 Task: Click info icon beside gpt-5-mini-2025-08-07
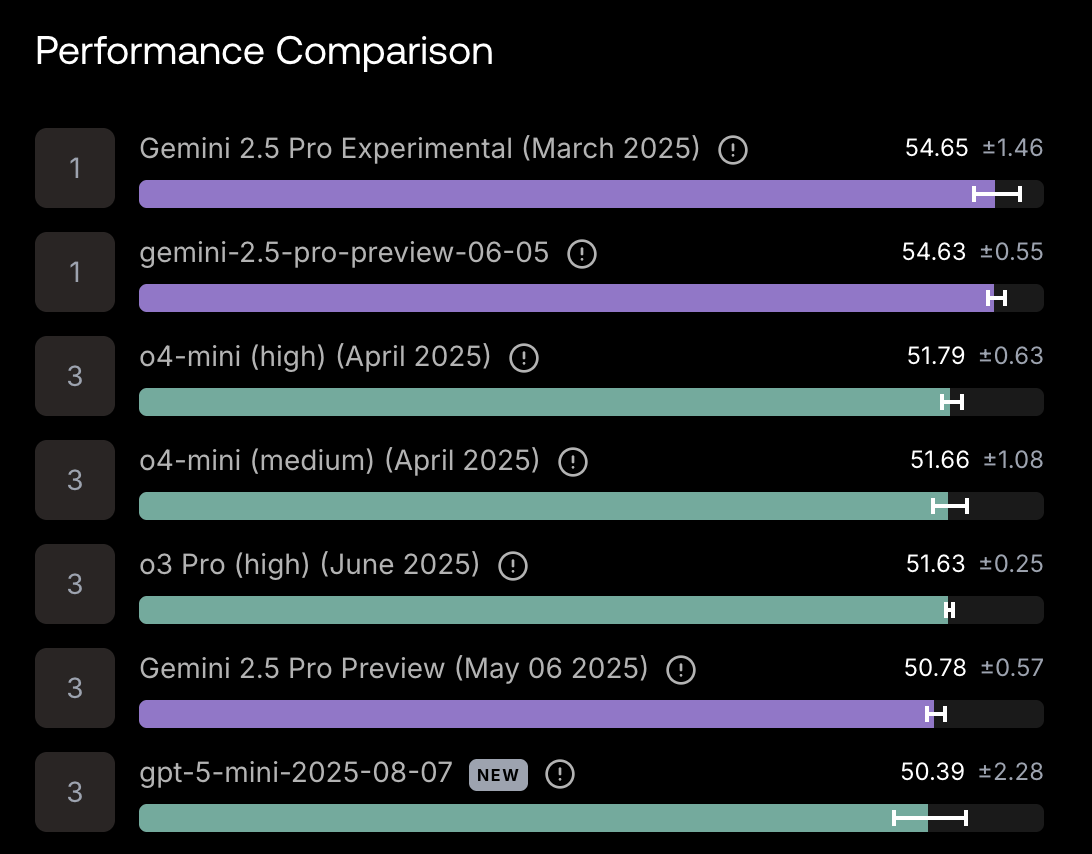(x=559, y=774)
